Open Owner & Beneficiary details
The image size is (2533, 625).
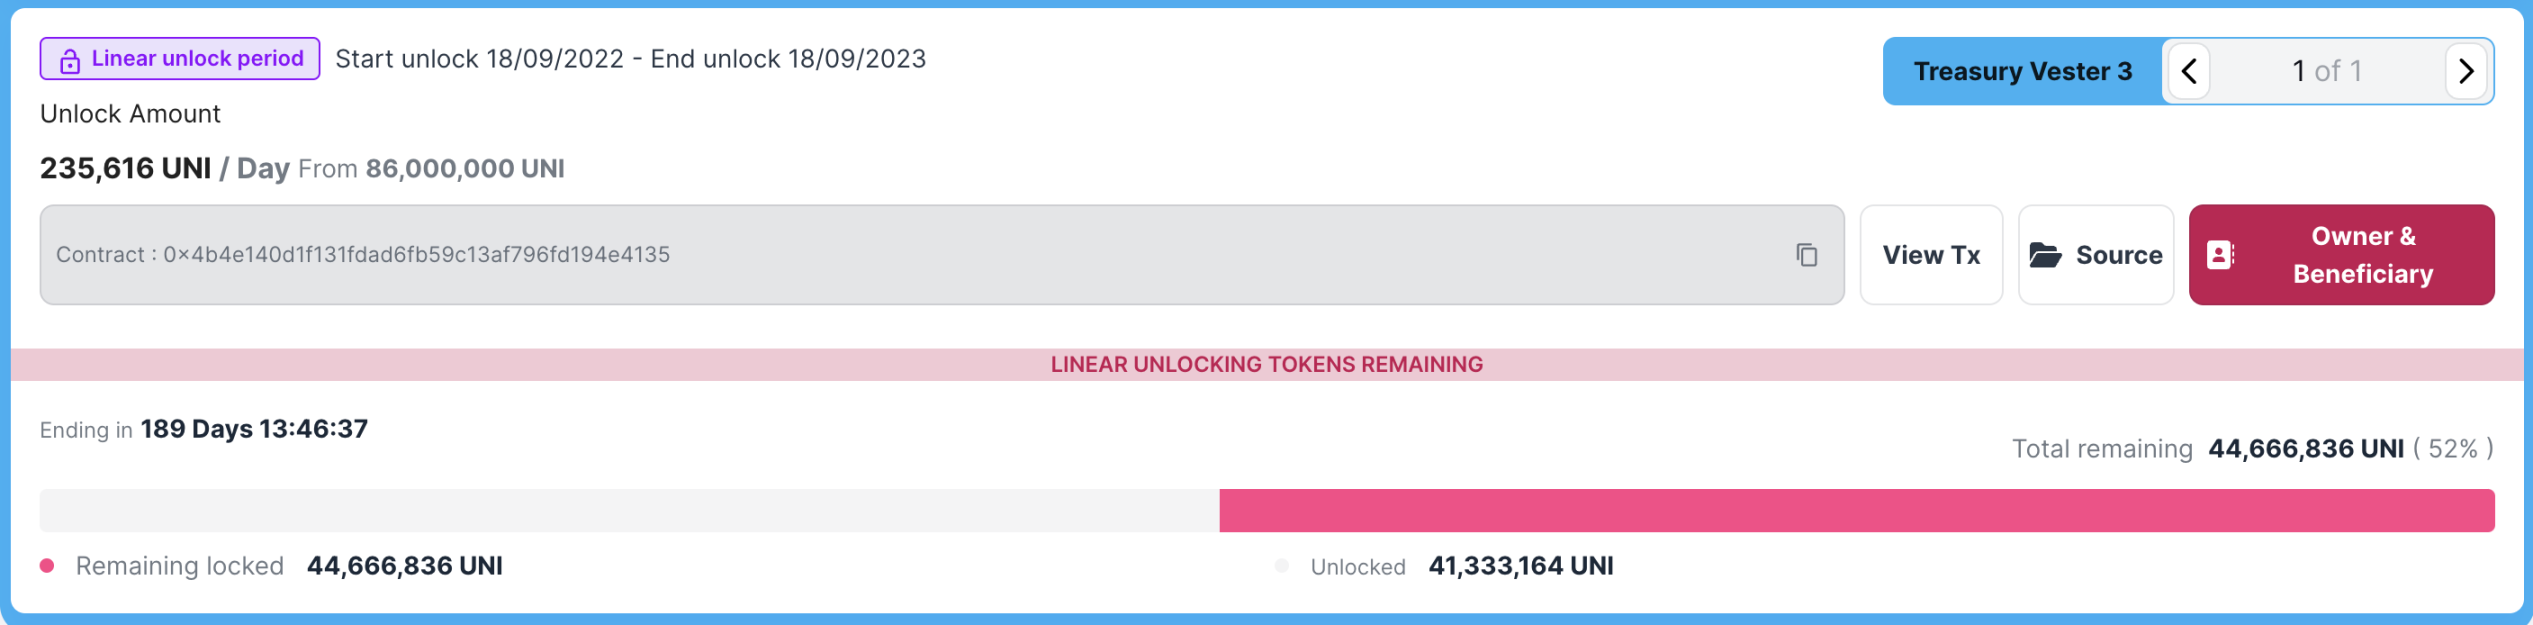click(2341, 255)
